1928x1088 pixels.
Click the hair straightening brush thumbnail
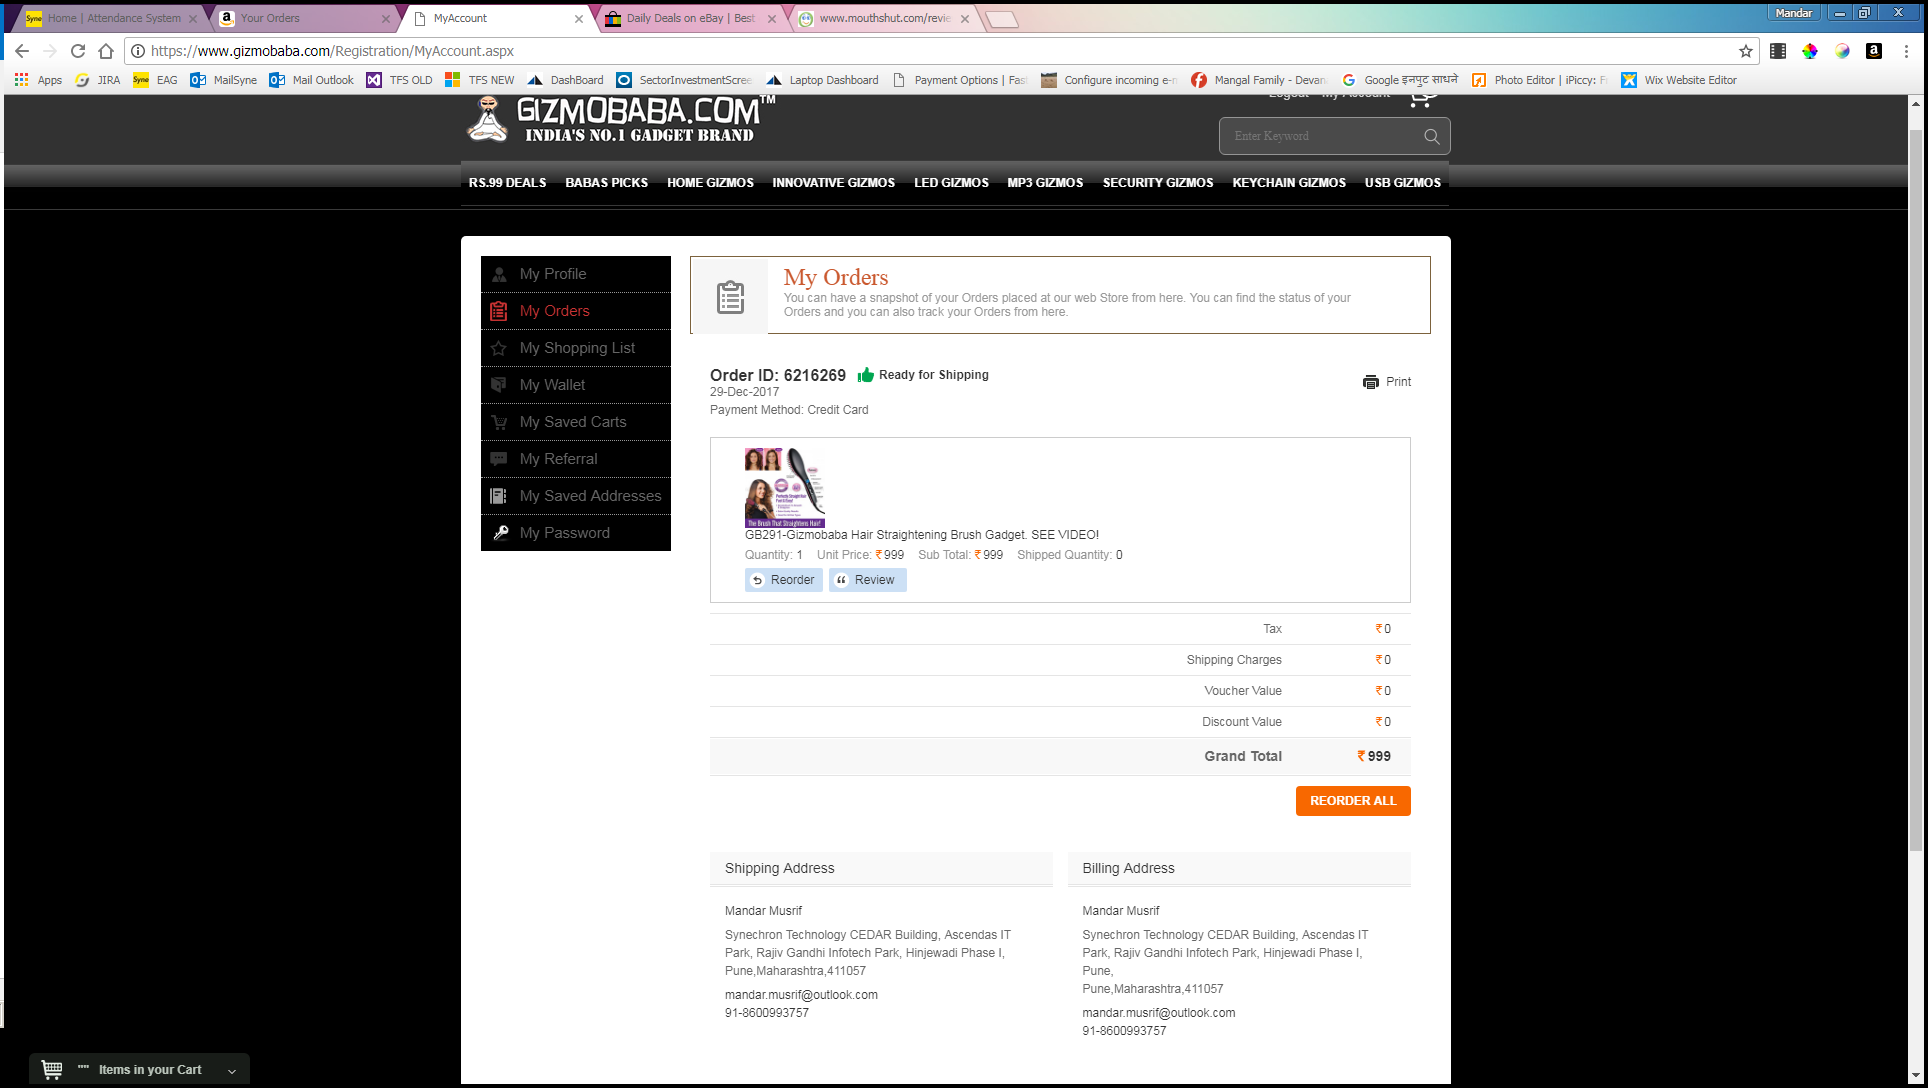point(784,487)
